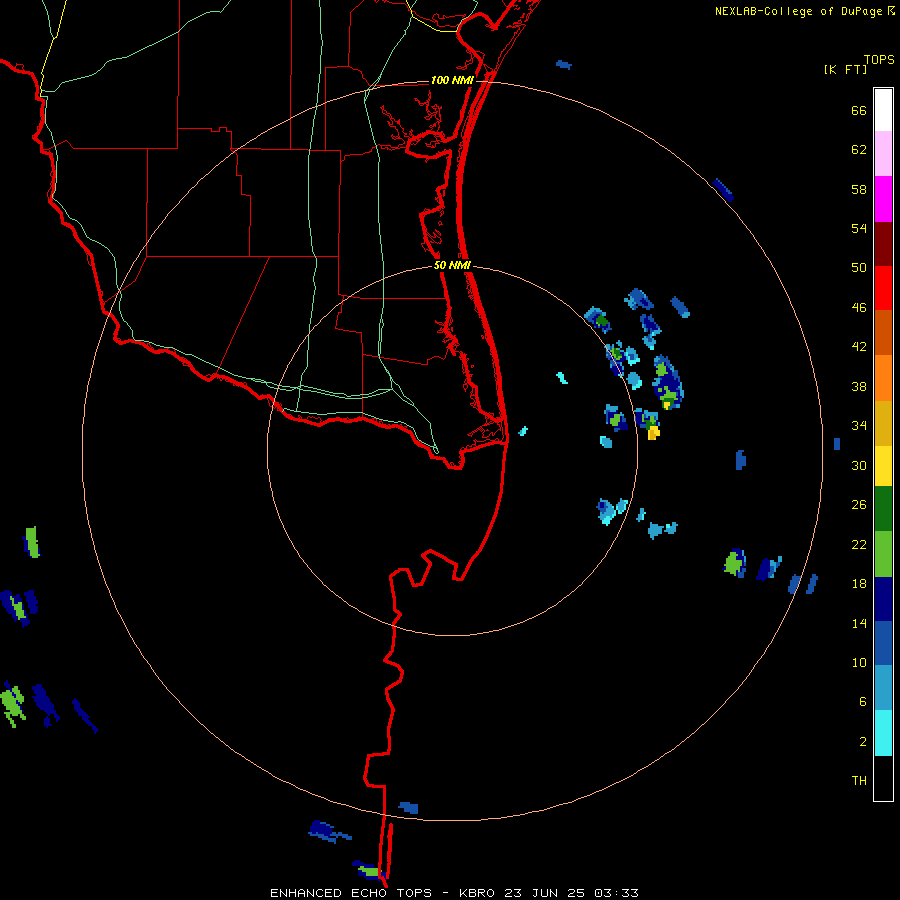Click the medium blue band between 10 and 14
The image size is (900, 900).
click(x=883, y=643)
